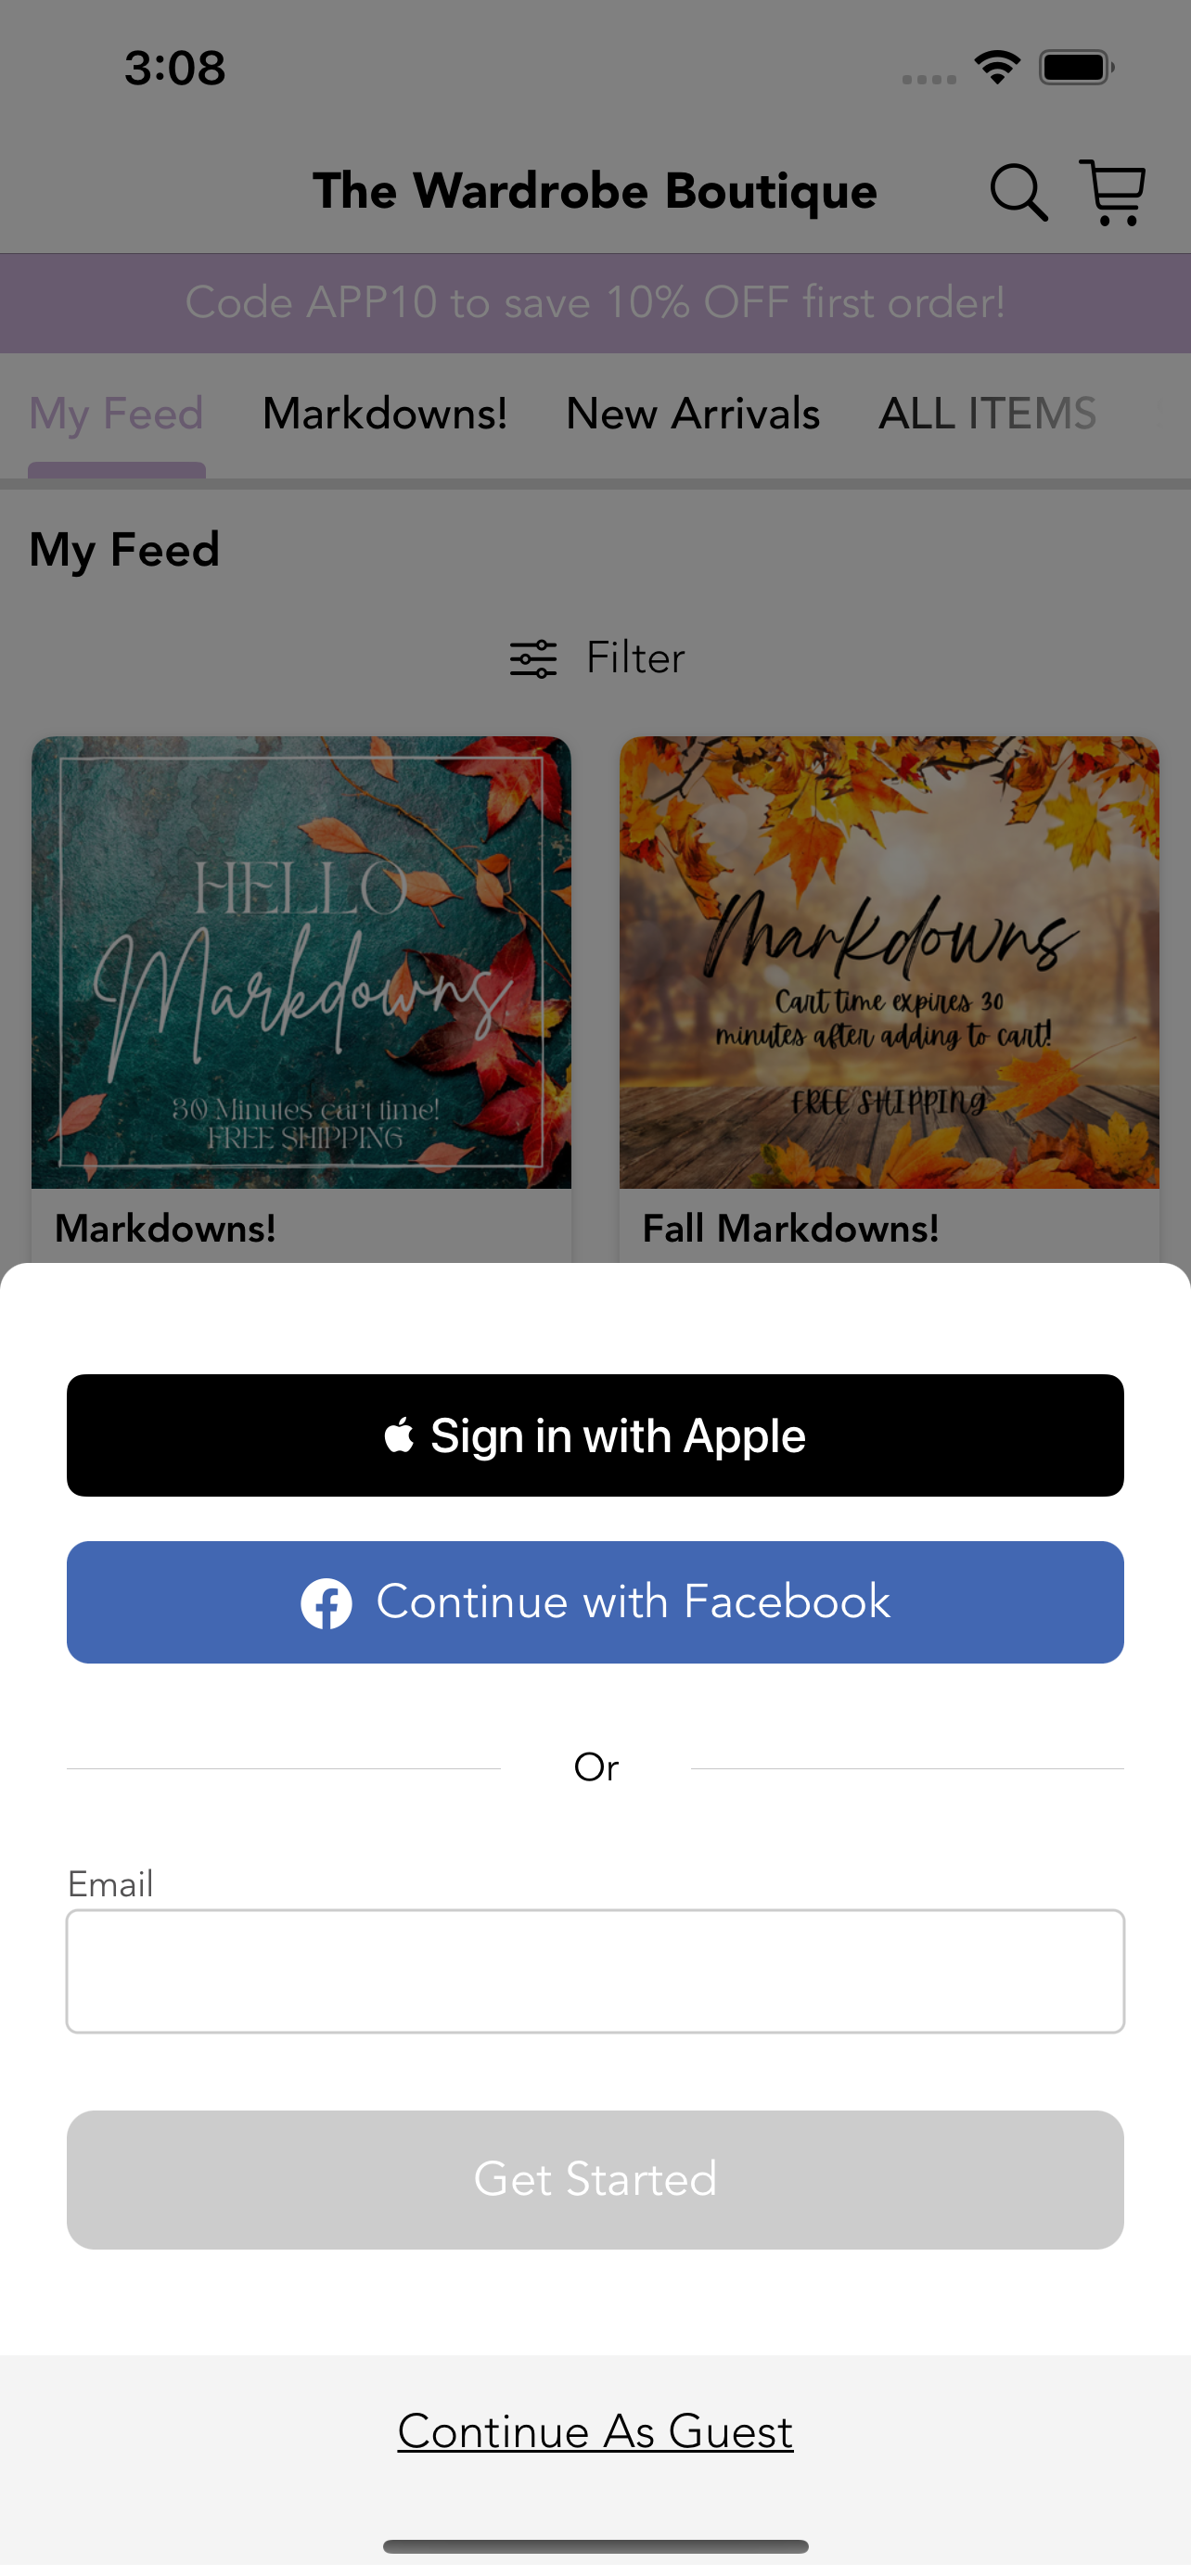Switch to the My Feed tab
This screenshot has width=1191, height=2576.
(116, 414)
